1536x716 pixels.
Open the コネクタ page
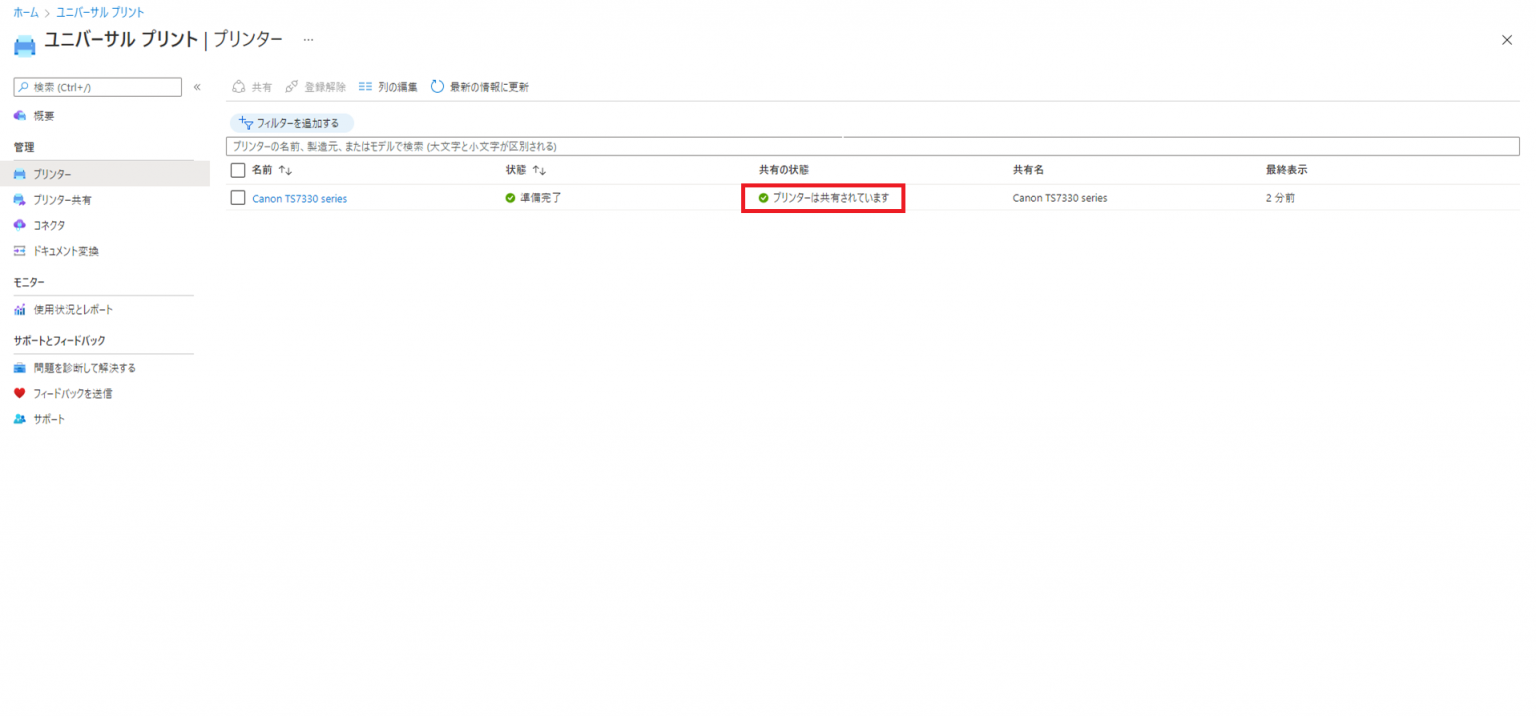pyautogui.click(x=50, y=224)
